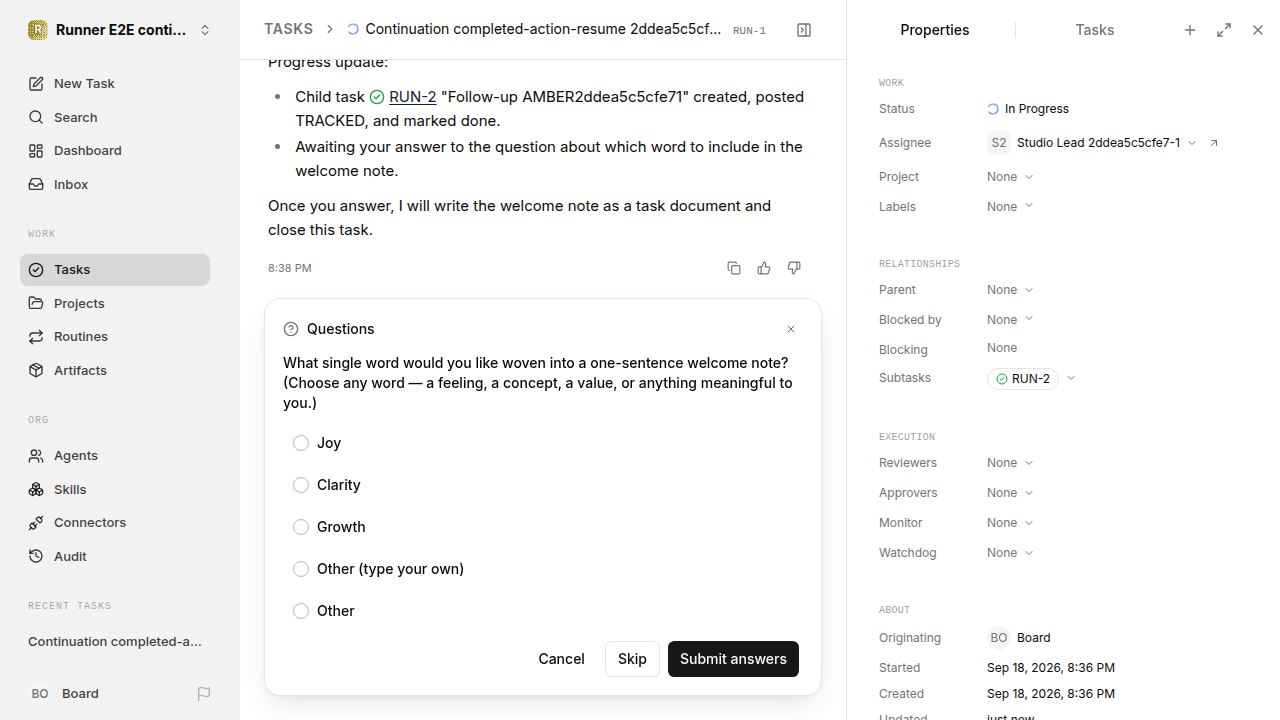Switch to the Tasks tab in right panel
Image resolution: width=1280 pixels, height=720 pixels.
(x=1094, y=30)
